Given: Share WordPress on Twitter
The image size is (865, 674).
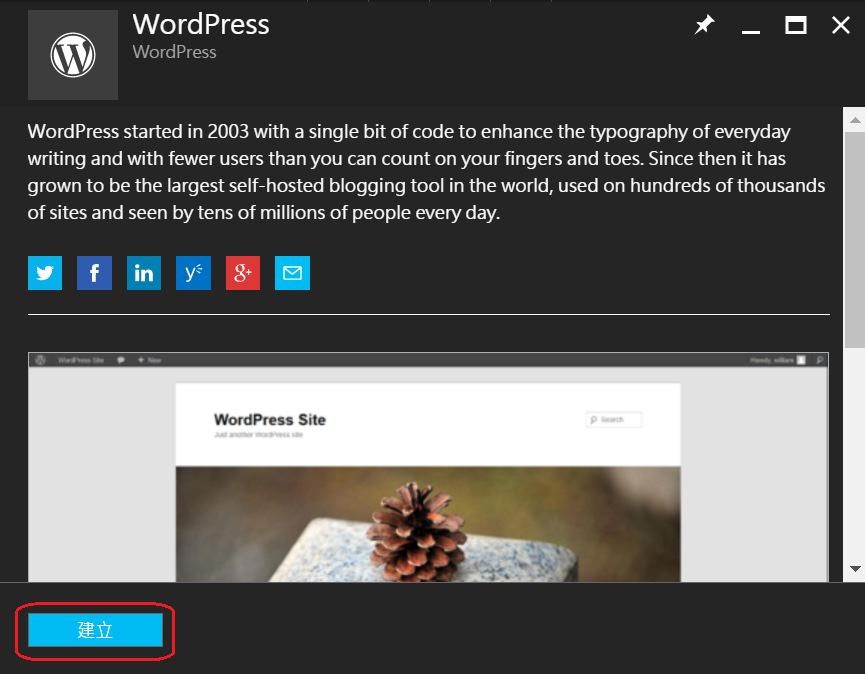Looking at the screenshot, I should (45, 272).
